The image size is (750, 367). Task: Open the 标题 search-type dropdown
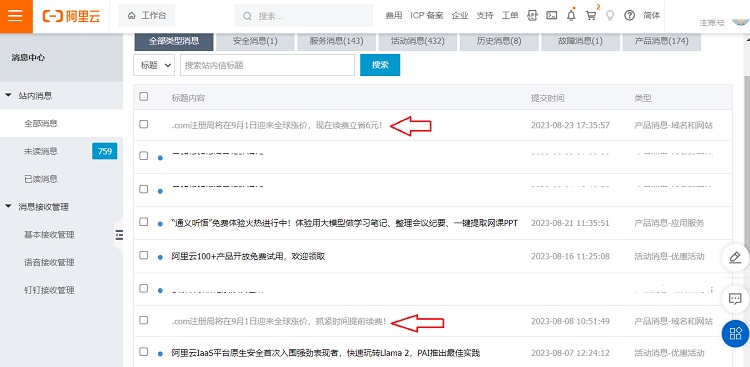click(x=154, y=65)
